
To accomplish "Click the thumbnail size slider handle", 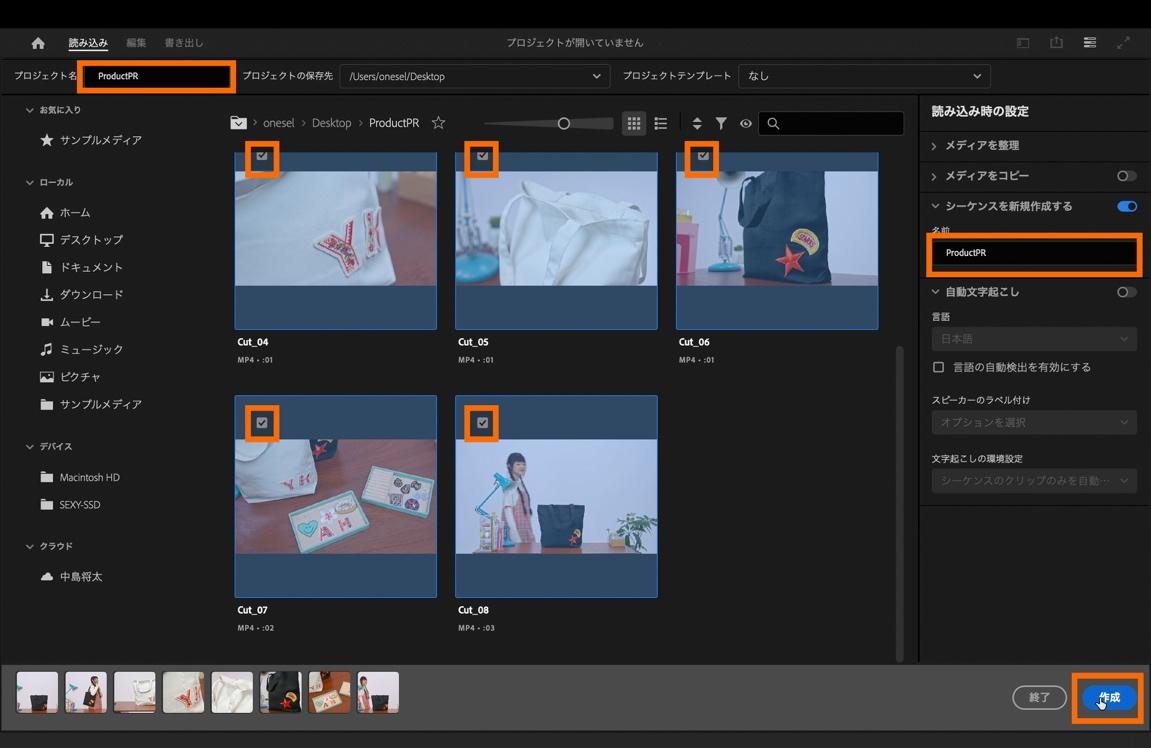I will tap(564, 123).
